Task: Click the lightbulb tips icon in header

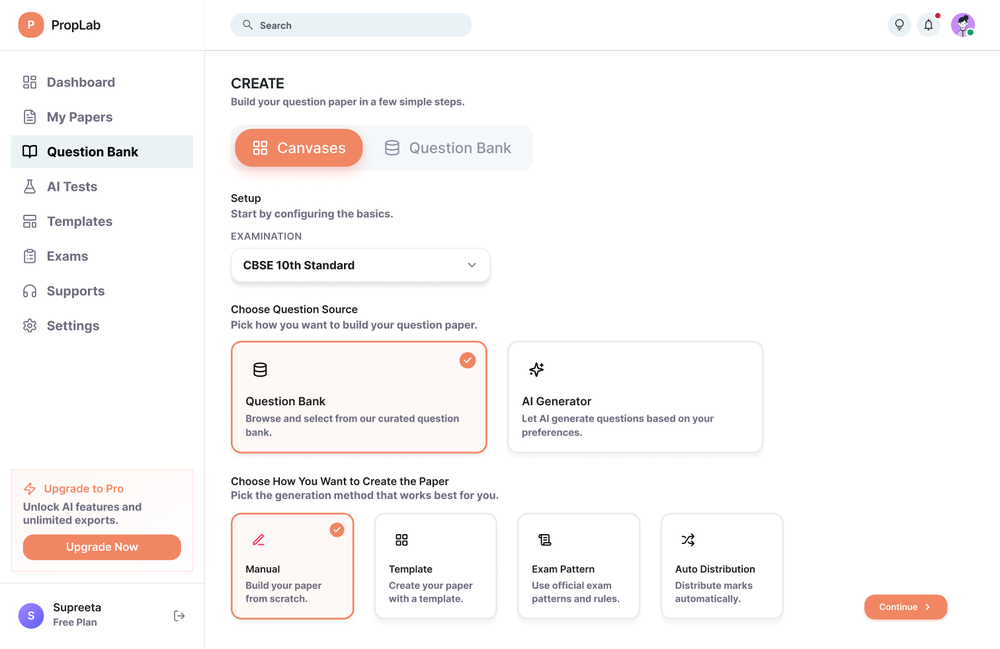Action: tap(899, 25)
